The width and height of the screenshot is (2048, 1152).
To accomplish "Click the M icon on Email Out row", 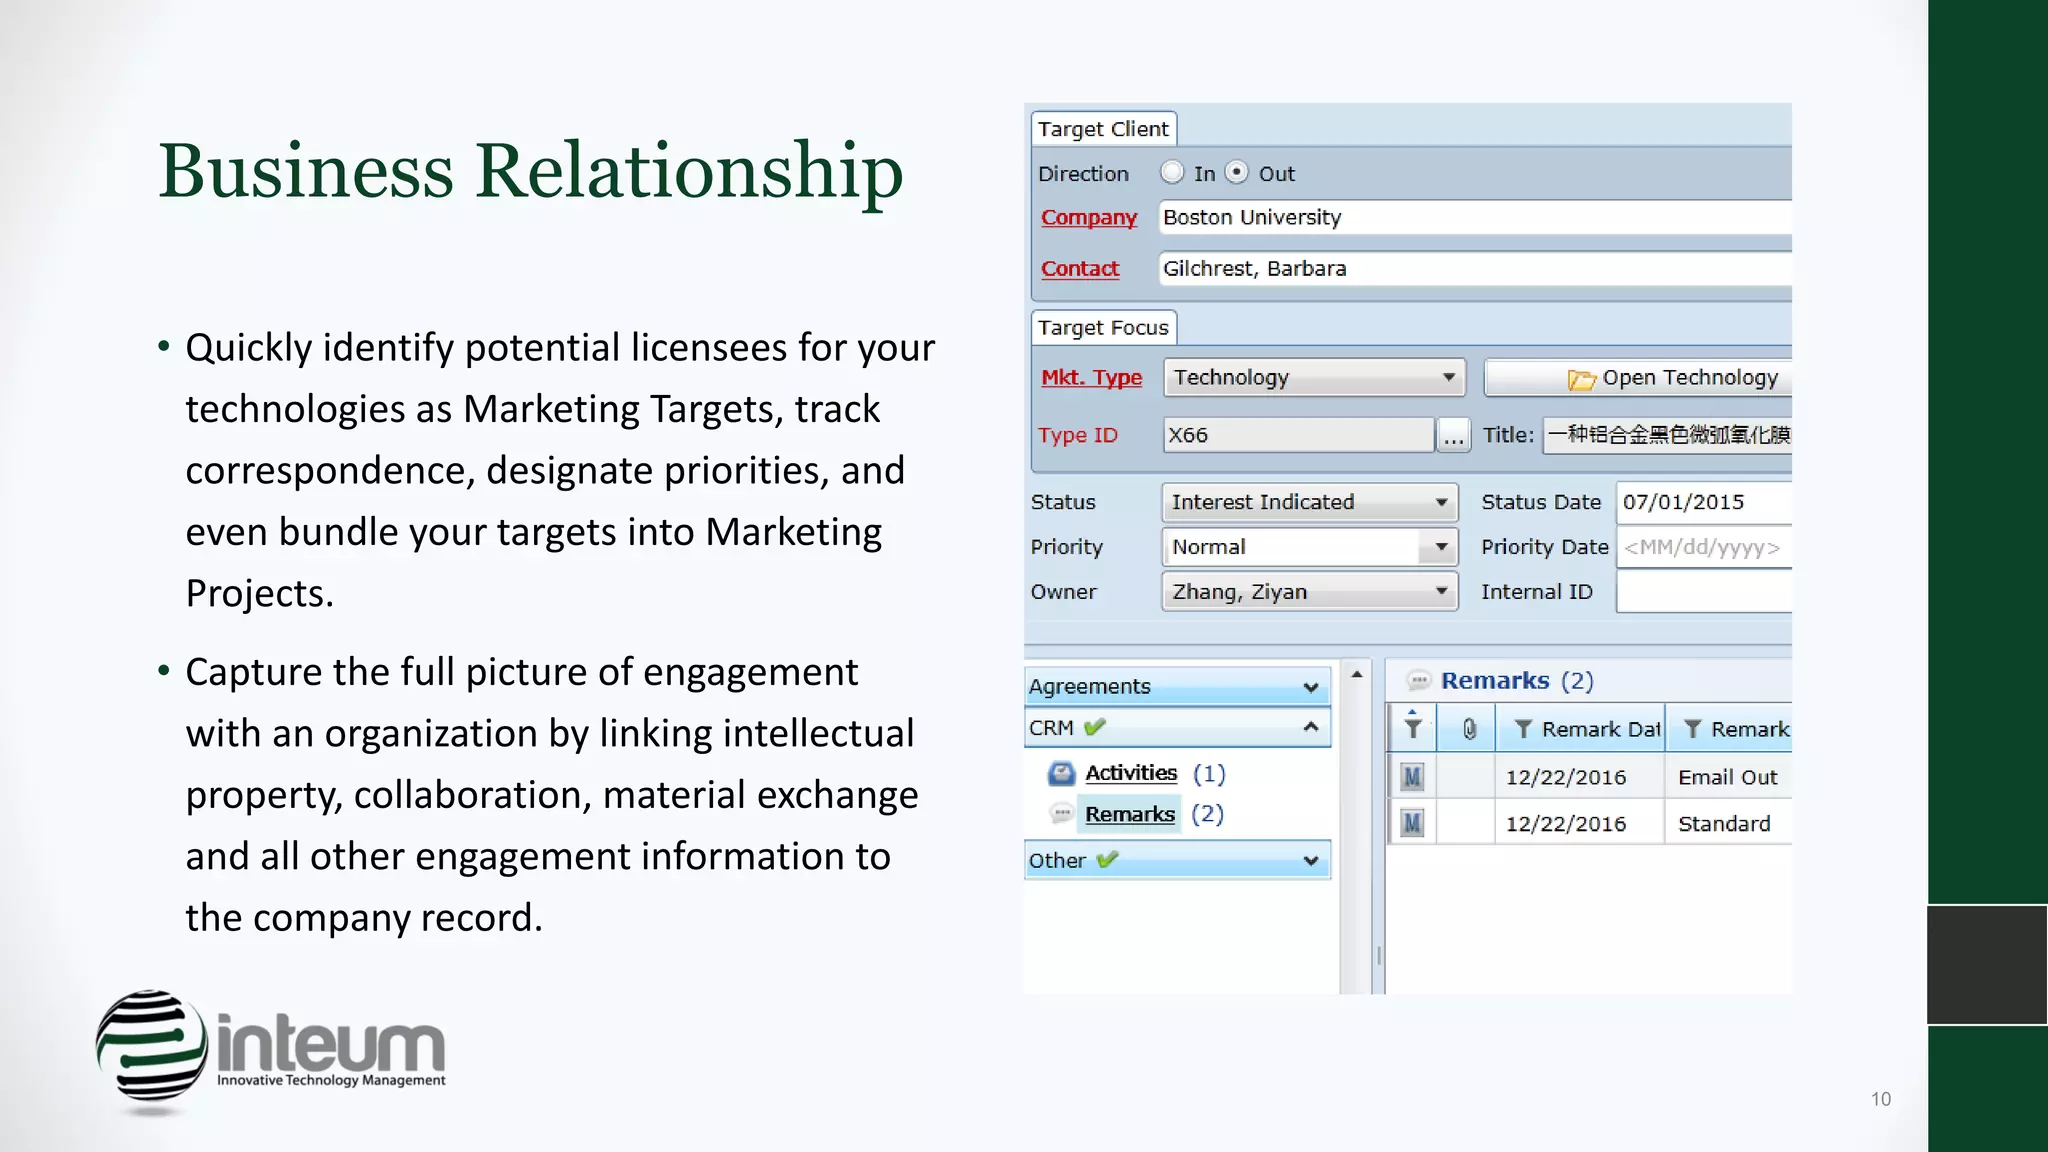I will (1412, 777).
